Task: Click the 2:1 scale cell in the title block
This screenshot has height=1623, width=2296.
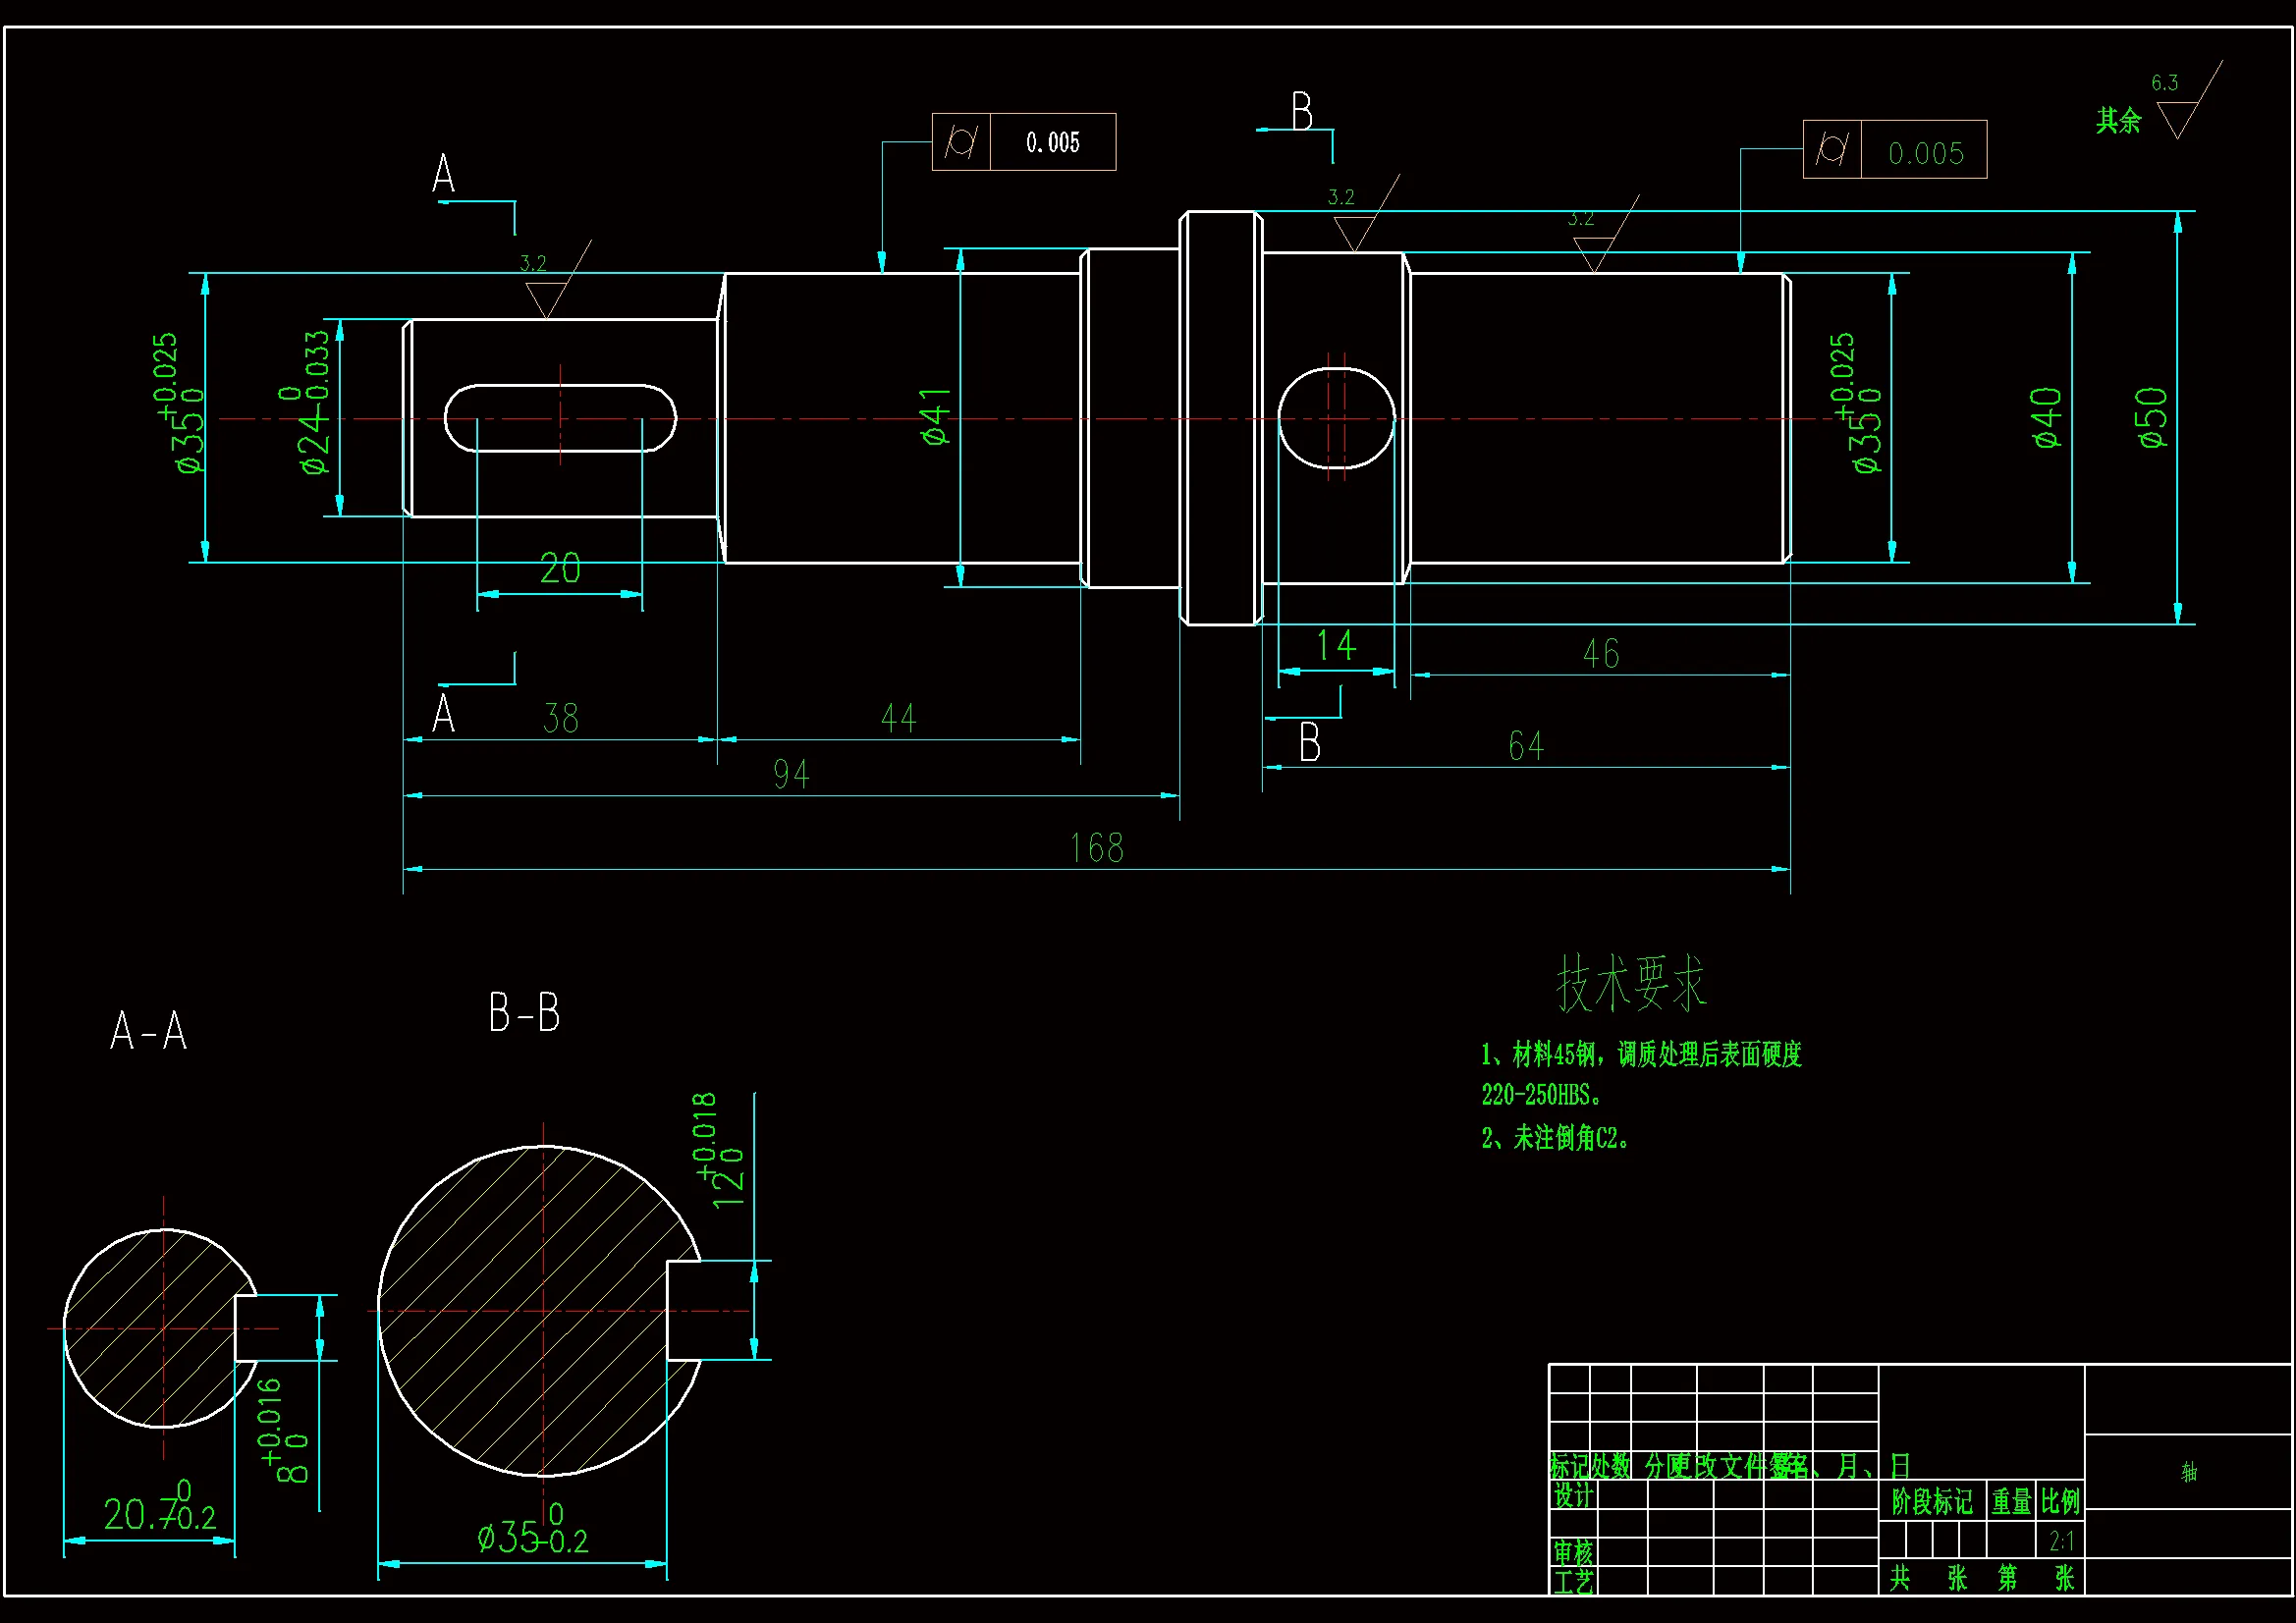Action: [x=2061, y=1541]
